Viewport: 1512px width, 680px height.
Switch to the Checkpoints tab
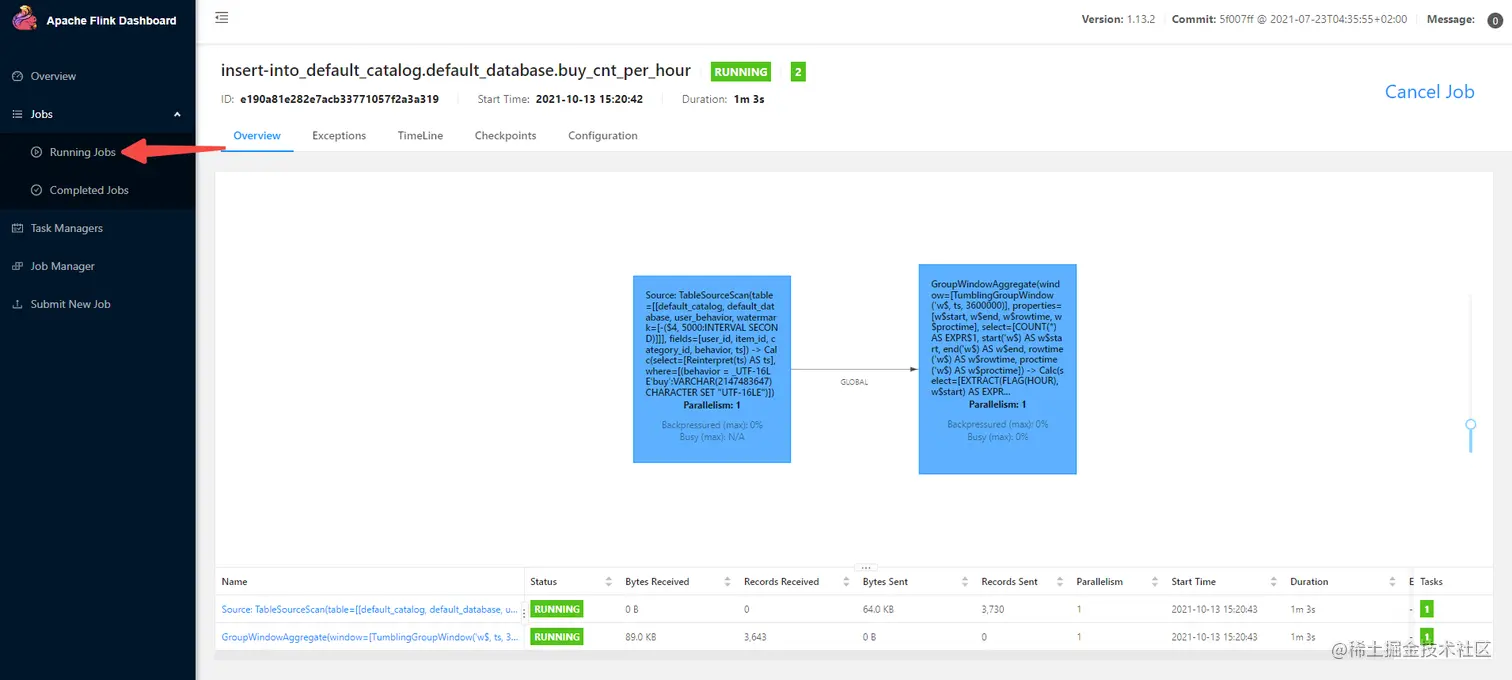(505, 136)
